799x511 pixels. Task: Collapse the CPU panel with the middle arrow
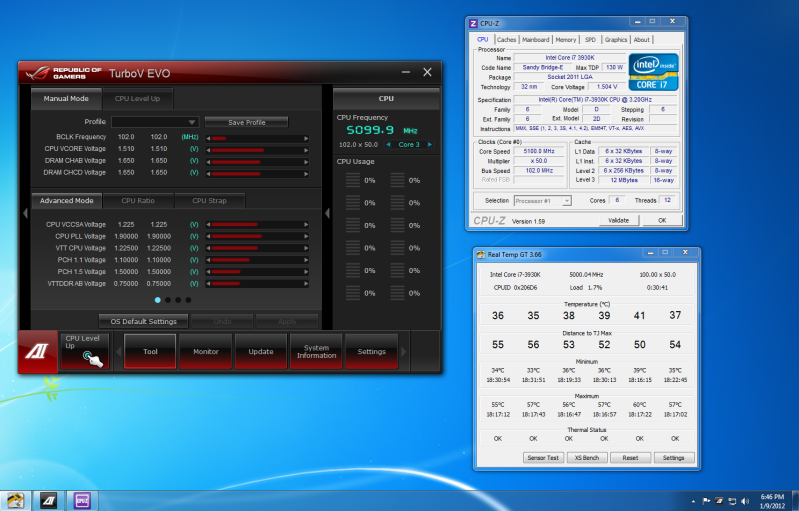point(327,213)
